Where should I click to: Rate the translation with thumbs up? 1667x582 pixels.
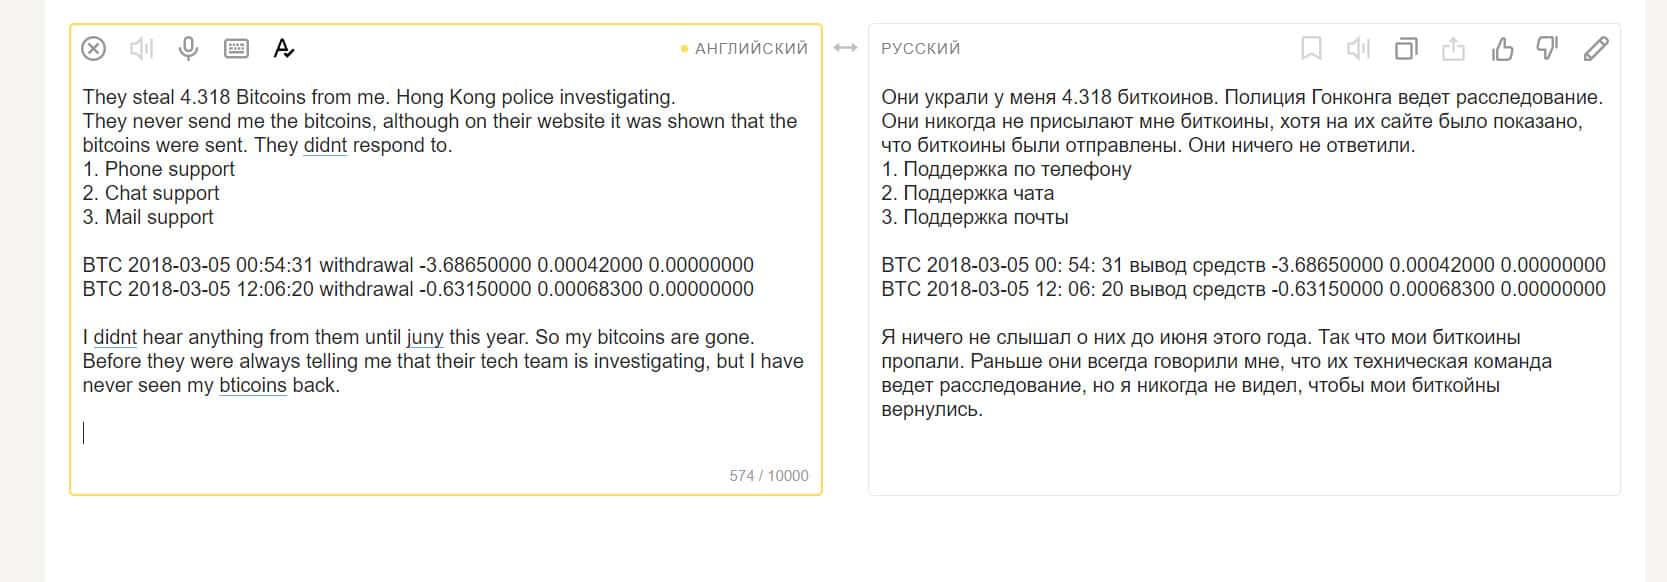tap(1501, 48)
